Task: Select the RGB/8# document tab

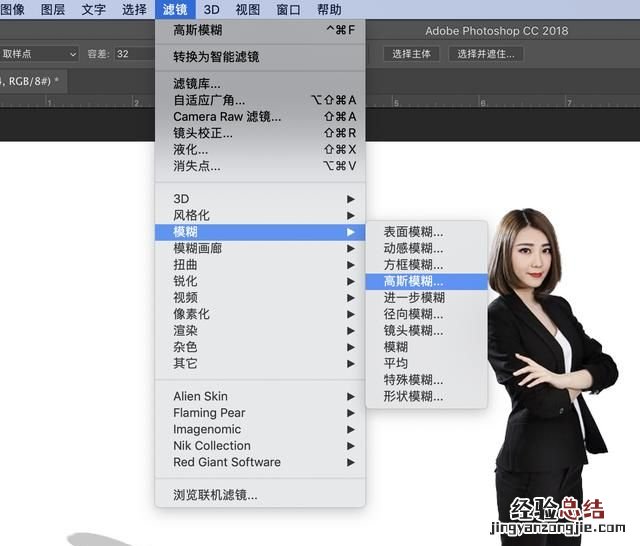Action: [33, 81]
